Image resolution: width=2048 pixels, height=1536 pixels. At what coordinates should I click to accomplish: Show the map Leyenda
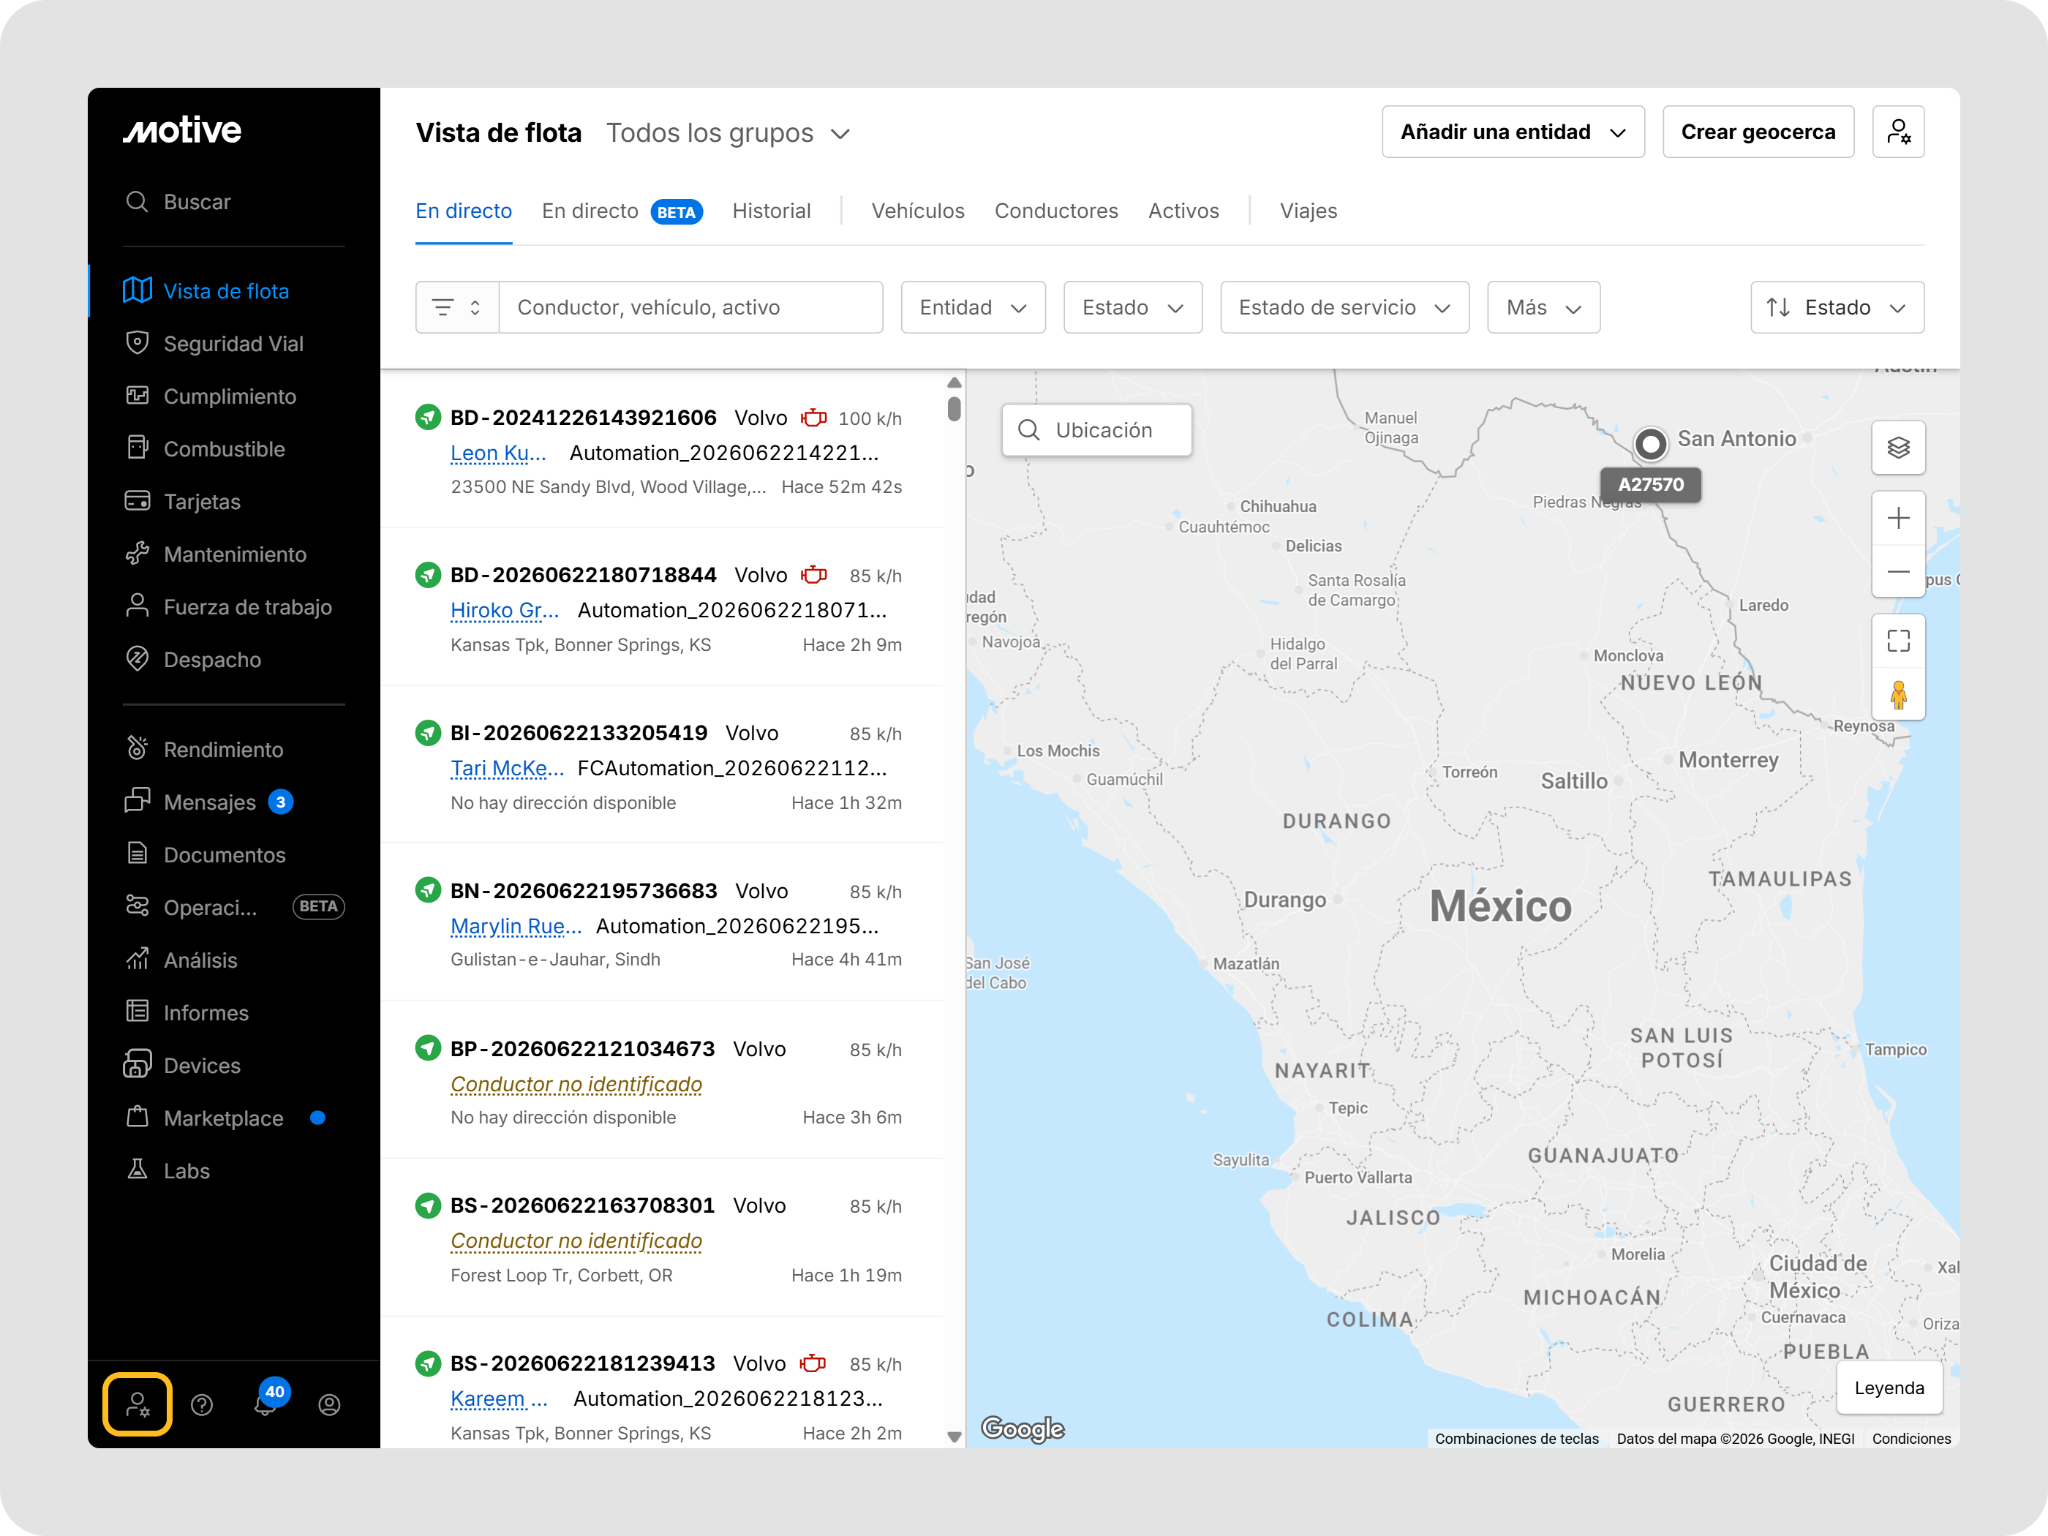click(1889, 1388)
